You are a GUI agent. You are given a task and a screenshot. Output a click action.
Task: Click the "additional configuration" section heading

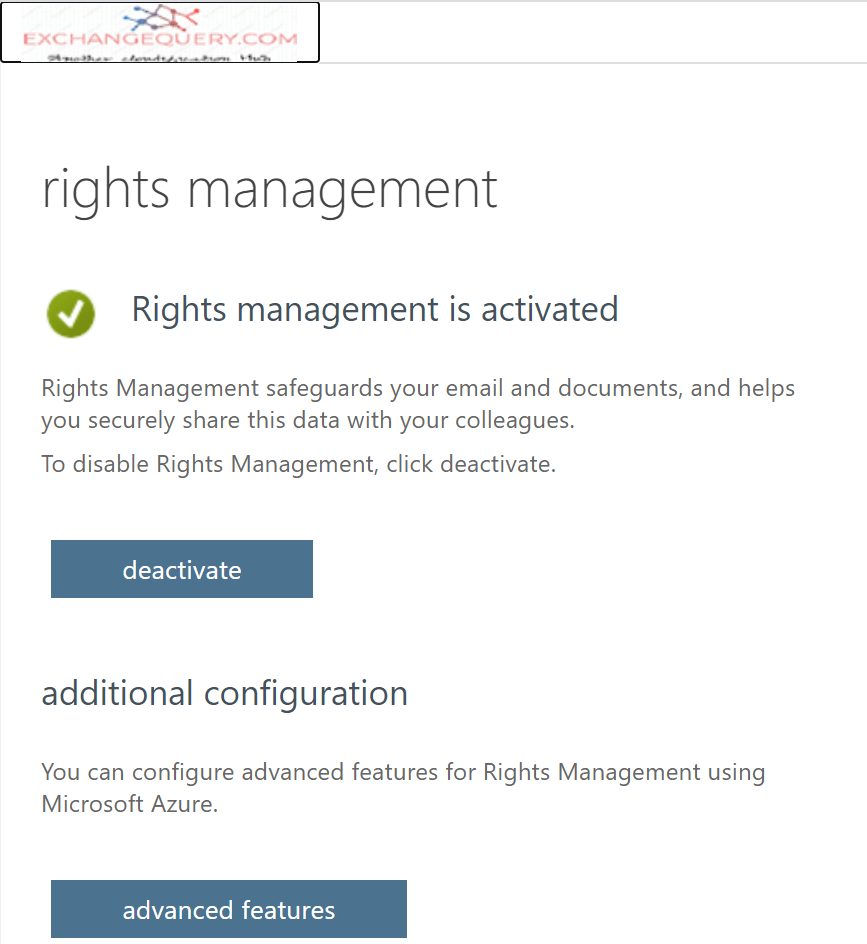click(x=224, y=693)
